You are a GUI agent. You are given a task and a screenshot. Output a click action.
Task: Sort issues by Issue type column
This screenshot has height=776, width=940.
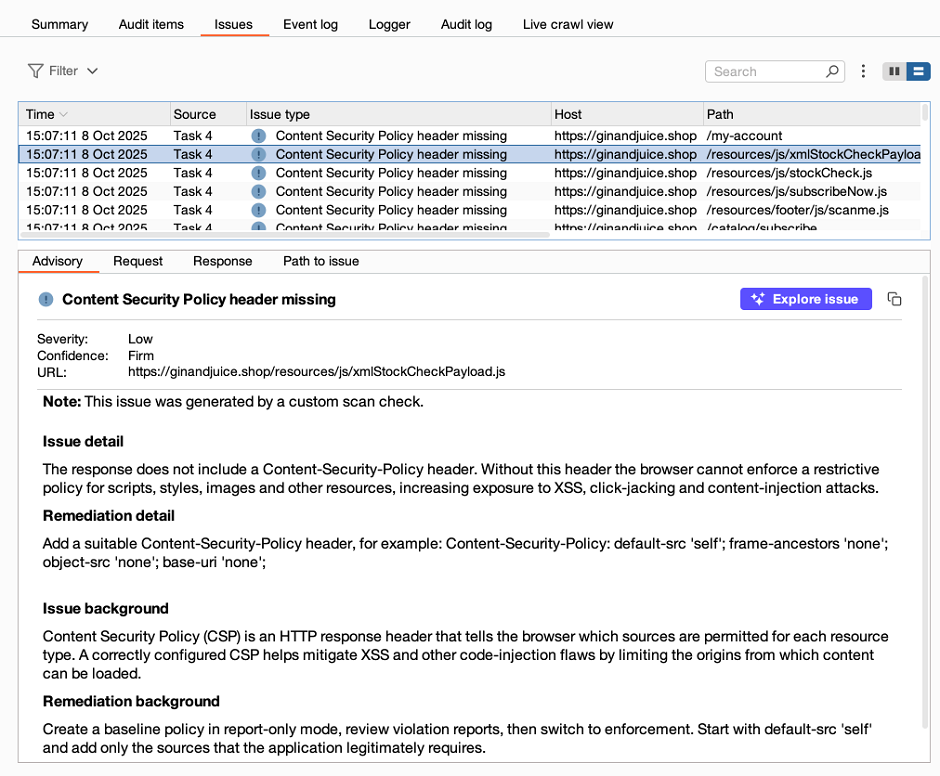(x=280, y=114)
